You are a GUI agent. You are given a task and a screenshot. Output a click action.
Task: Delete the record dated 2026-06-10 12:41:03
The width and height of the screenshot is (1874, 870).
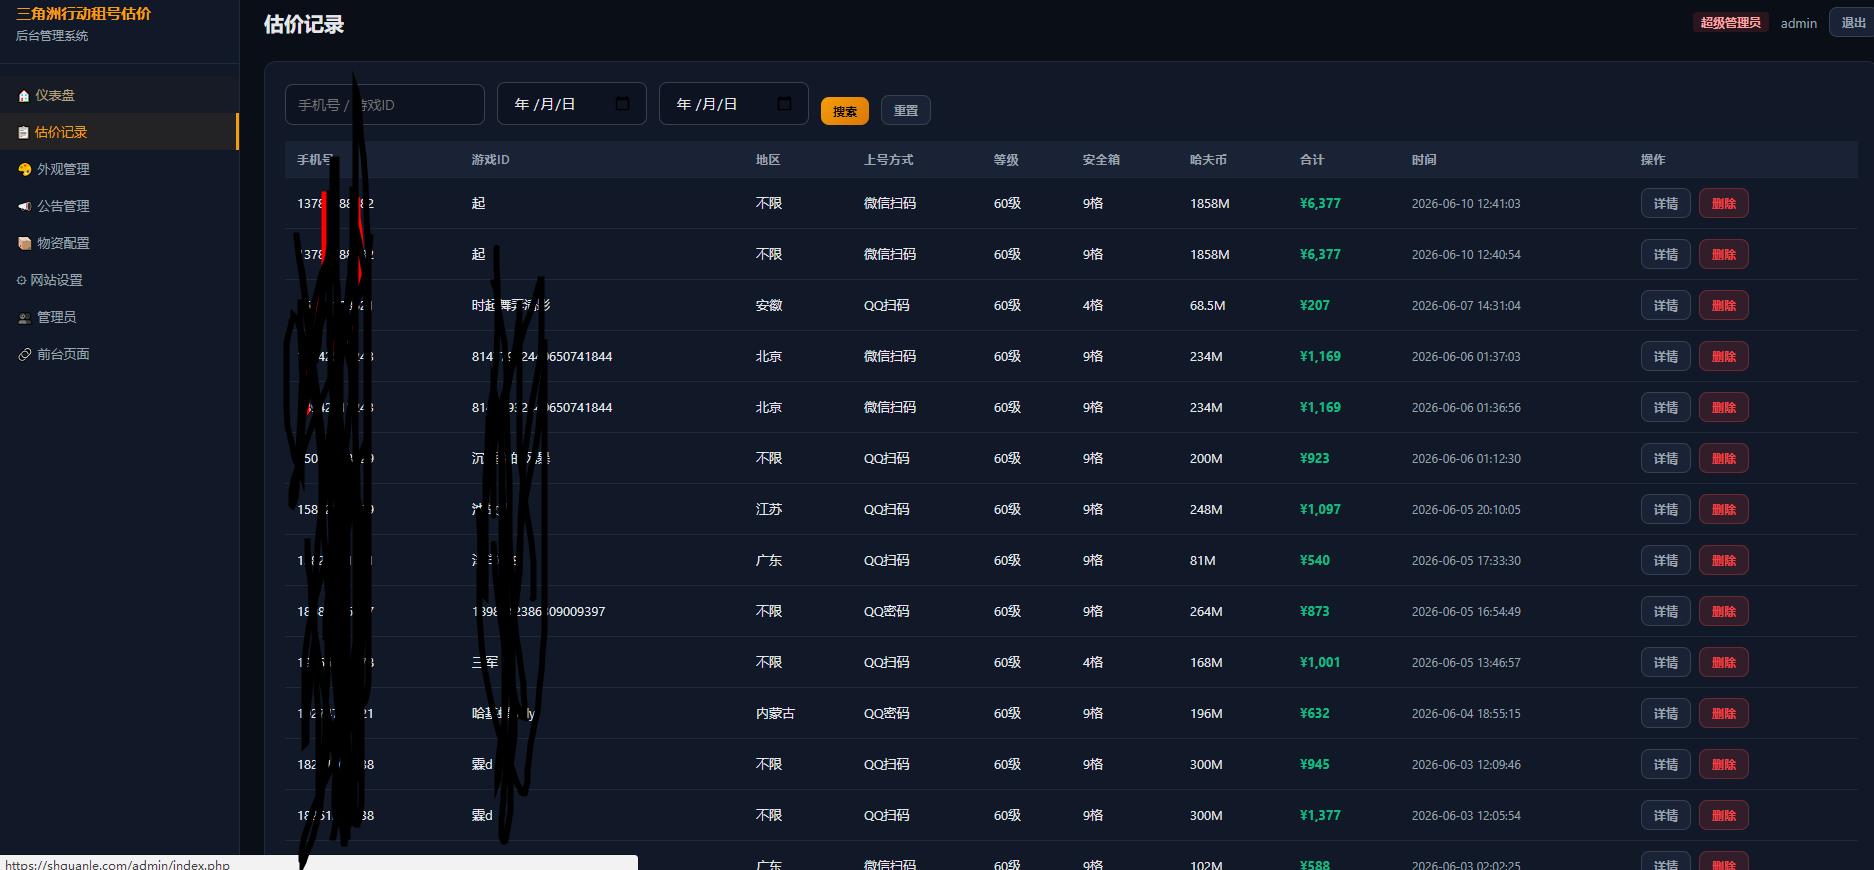point(1724,203)
